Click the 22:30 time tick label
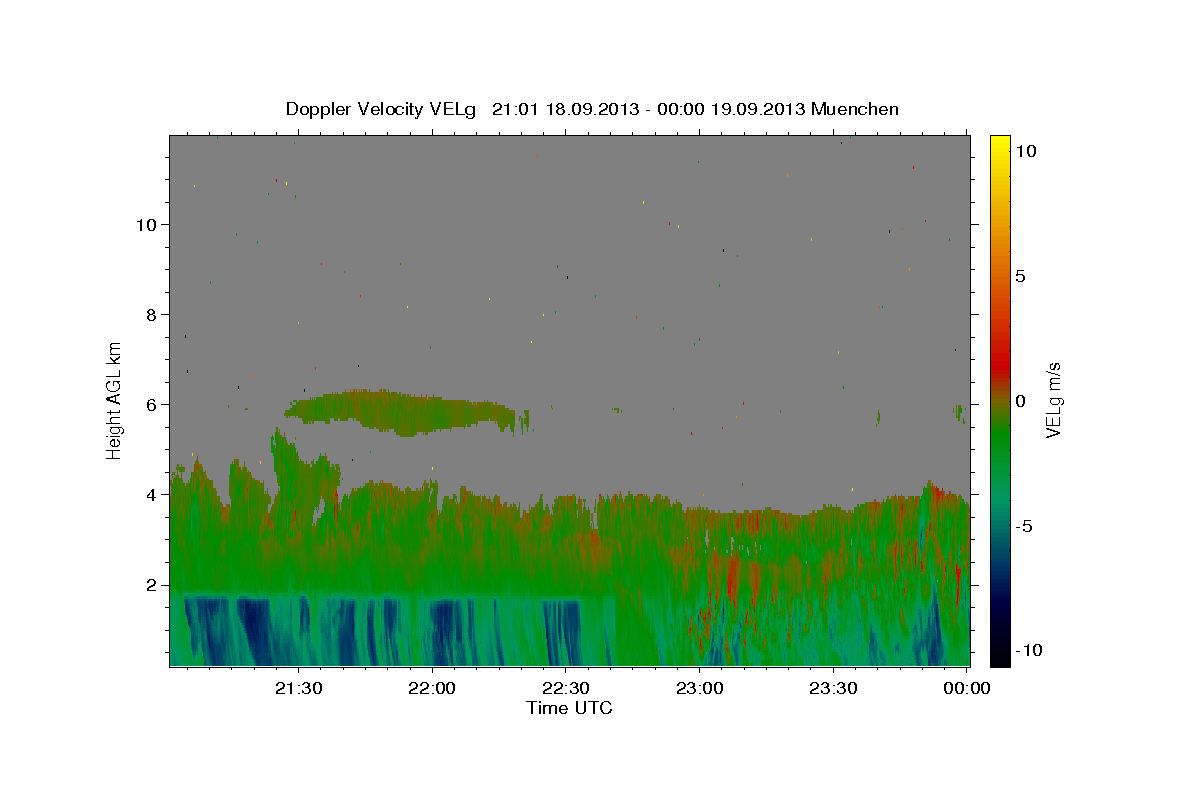 566,688
